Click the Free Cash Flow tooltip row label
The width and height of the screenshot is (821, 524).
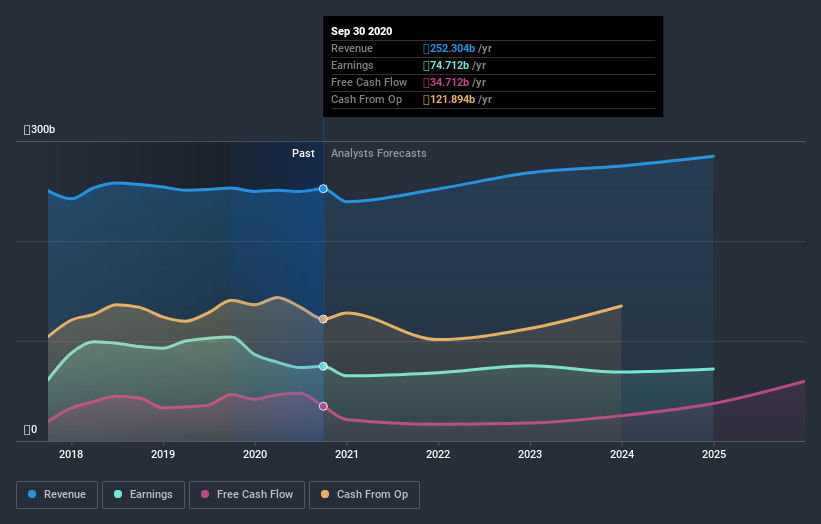[369, 83]
